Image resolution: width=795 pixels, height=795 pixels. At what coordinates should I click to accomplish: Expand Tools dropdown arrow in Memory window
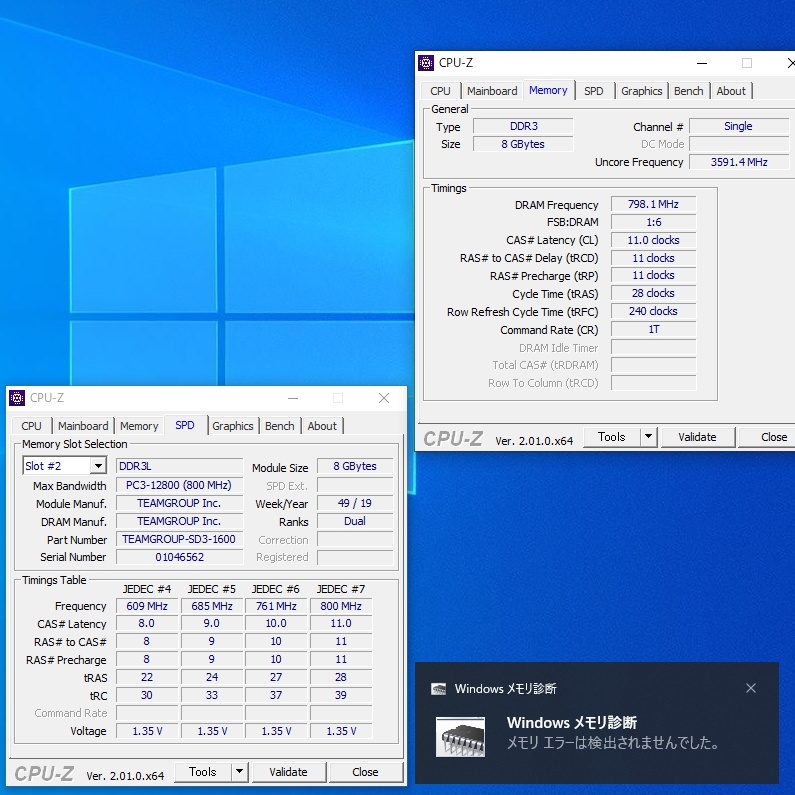[648, 437]
